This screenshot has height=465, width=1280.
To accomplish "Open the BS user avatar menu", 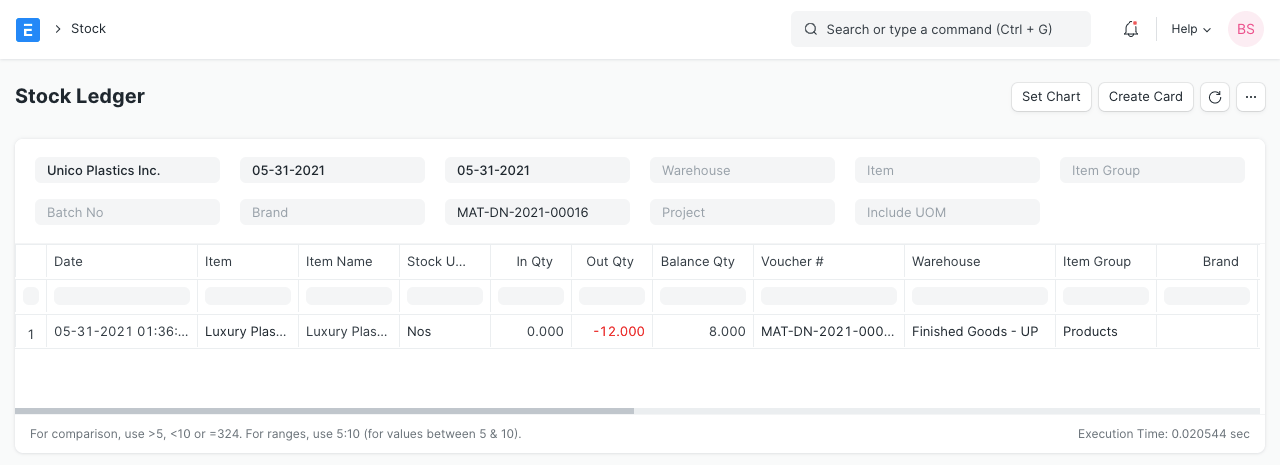I will 1246,29.
